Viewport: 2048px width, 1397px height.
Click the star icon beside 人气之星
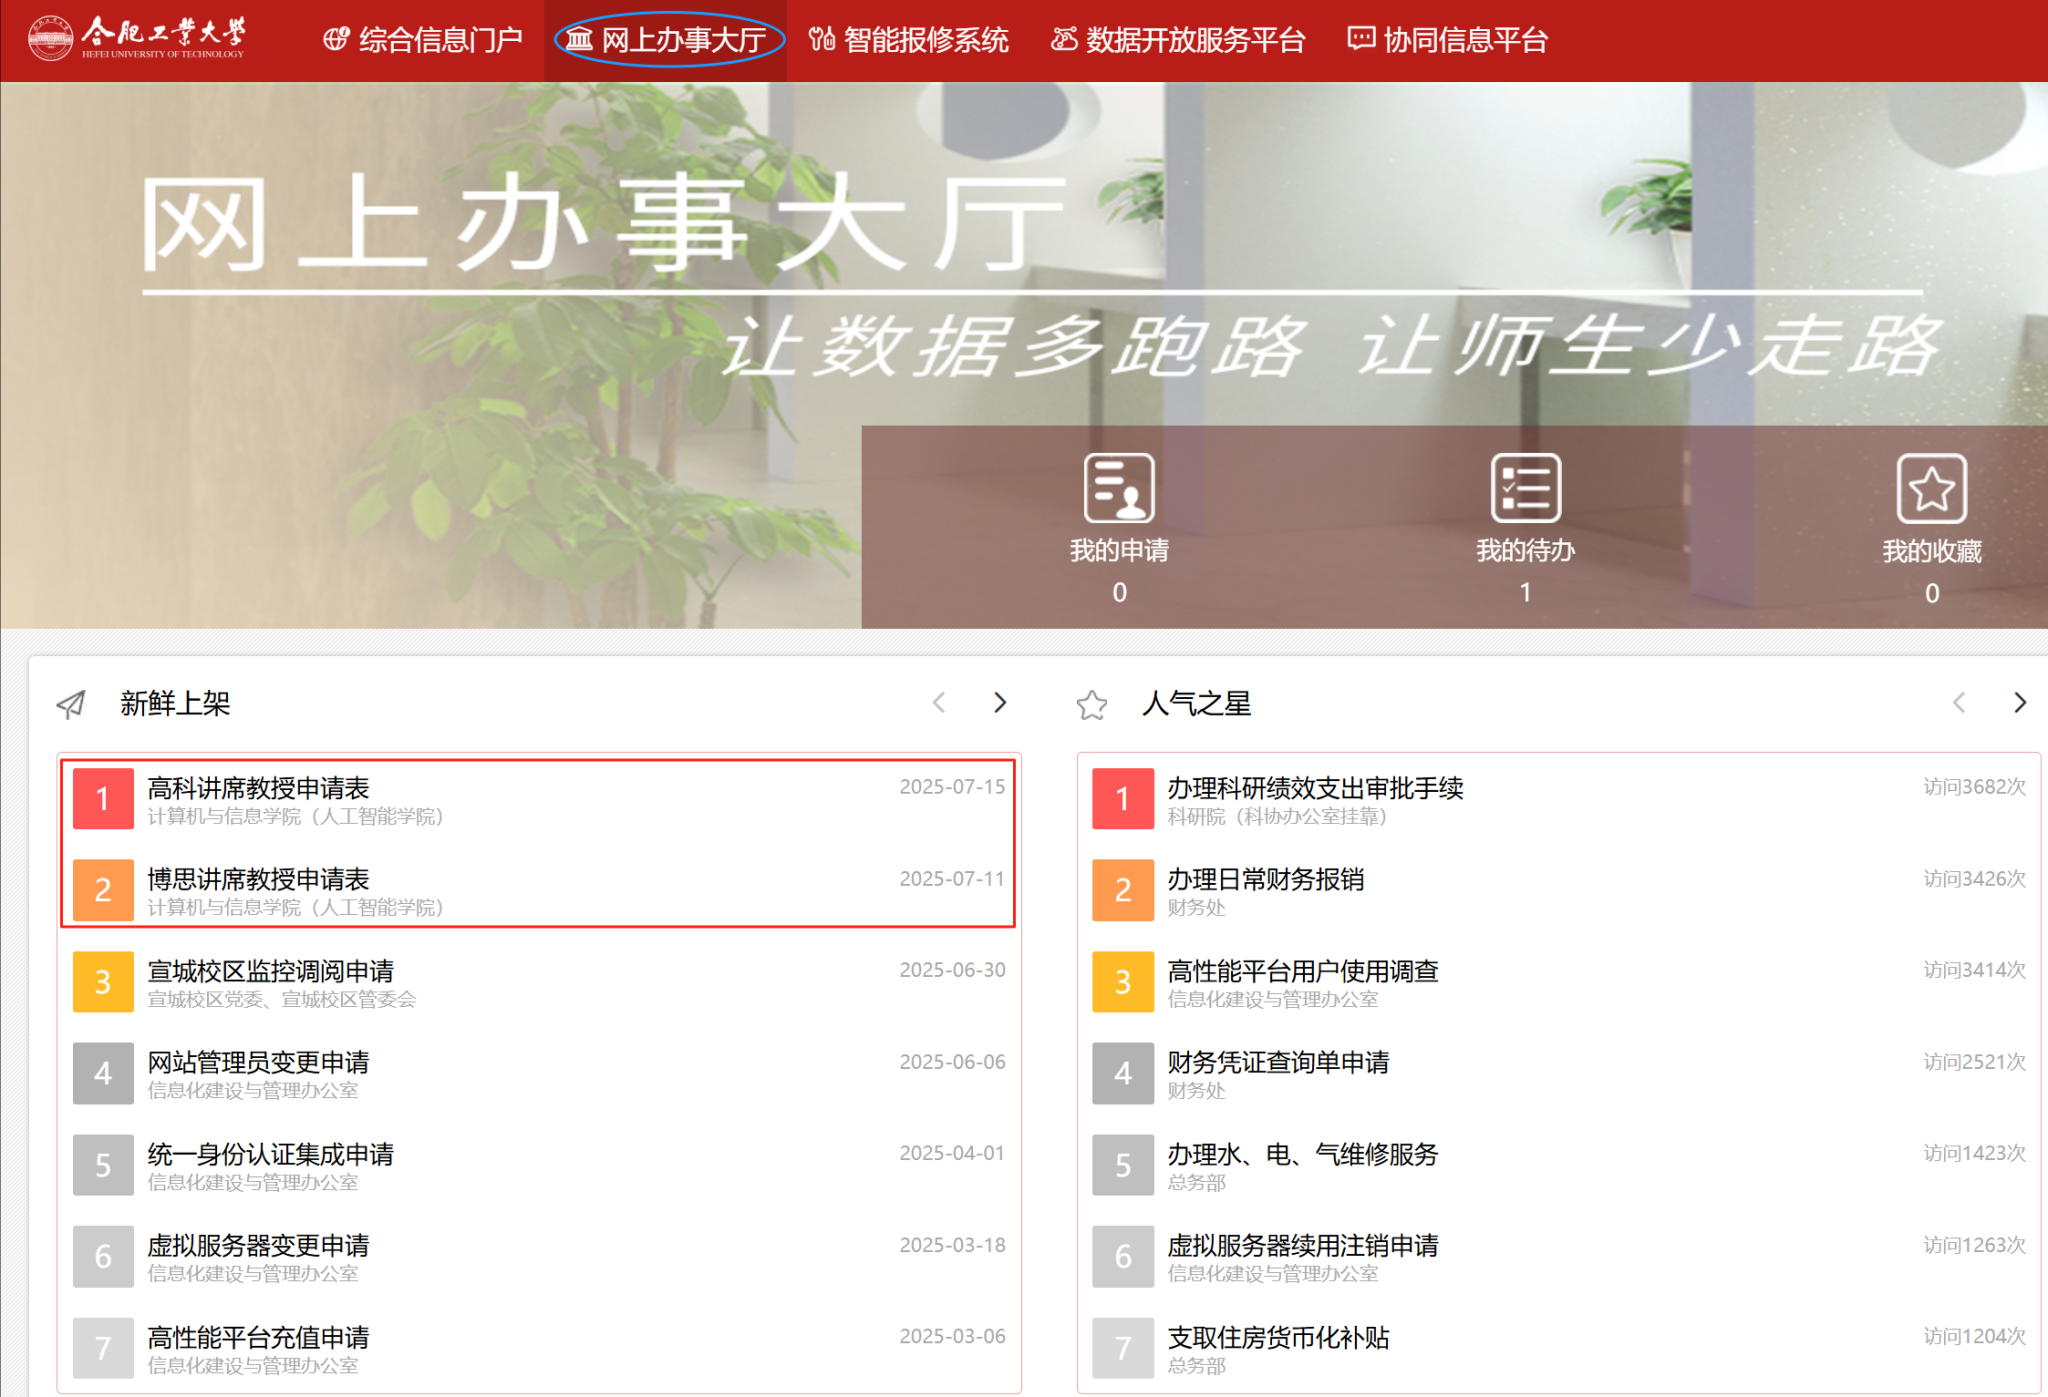point(1092,705)
